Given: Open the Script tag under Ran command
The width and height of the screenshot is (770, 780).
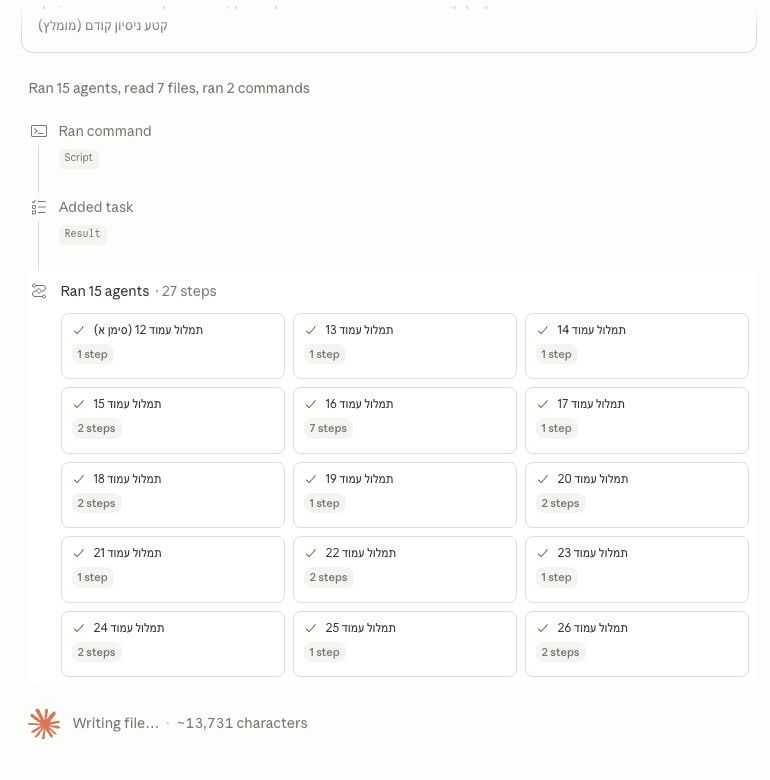Looking at the screenshot, I should point(79,158).
